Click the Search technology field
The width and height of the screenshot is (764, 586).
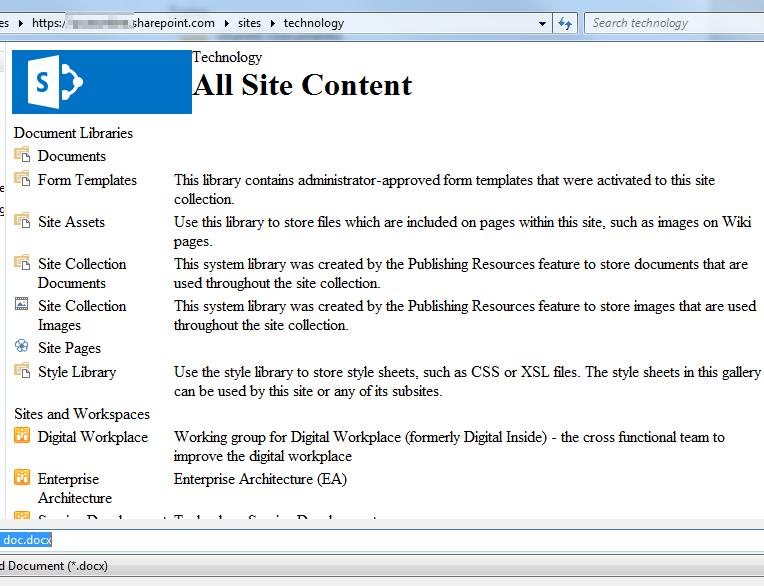(x=674, y=23)
